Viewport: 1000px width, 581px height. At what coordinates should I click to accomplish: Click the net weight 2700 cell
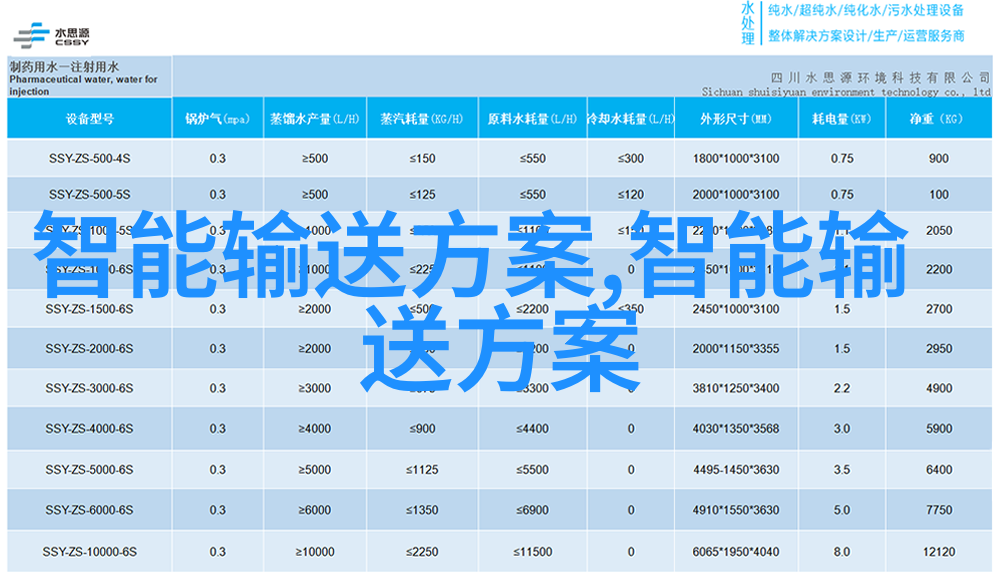(939, 309)
